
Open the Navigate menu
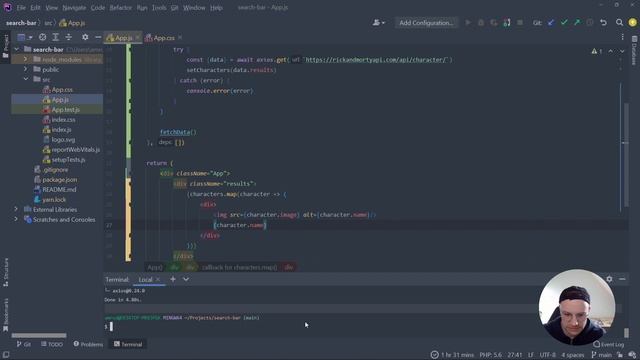[74, 7]
